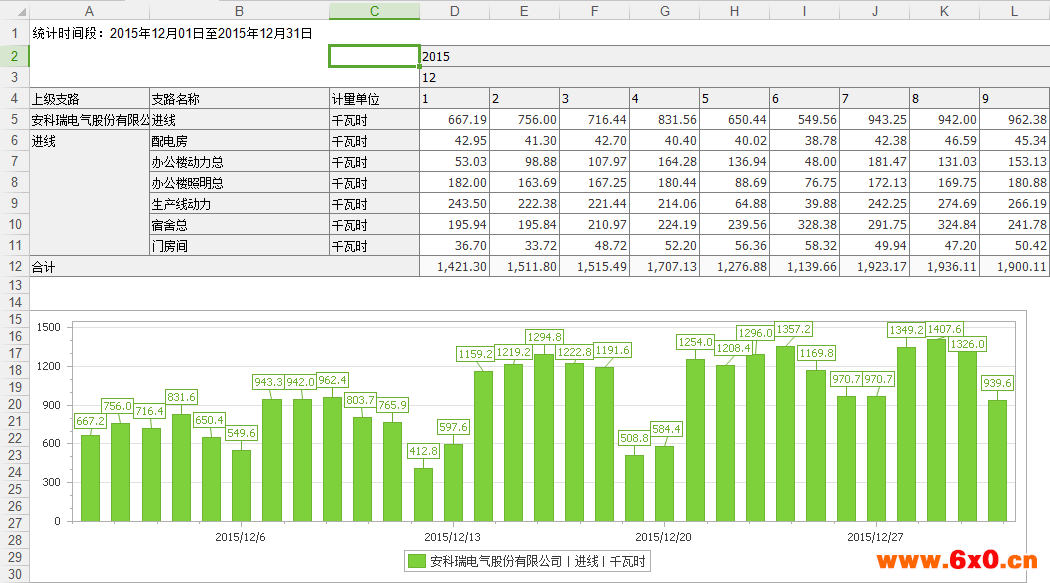The width and height of the screenshot is (1050, 583).
Task: Click the cell containing 2015
Action: click(x=735, y=56)
